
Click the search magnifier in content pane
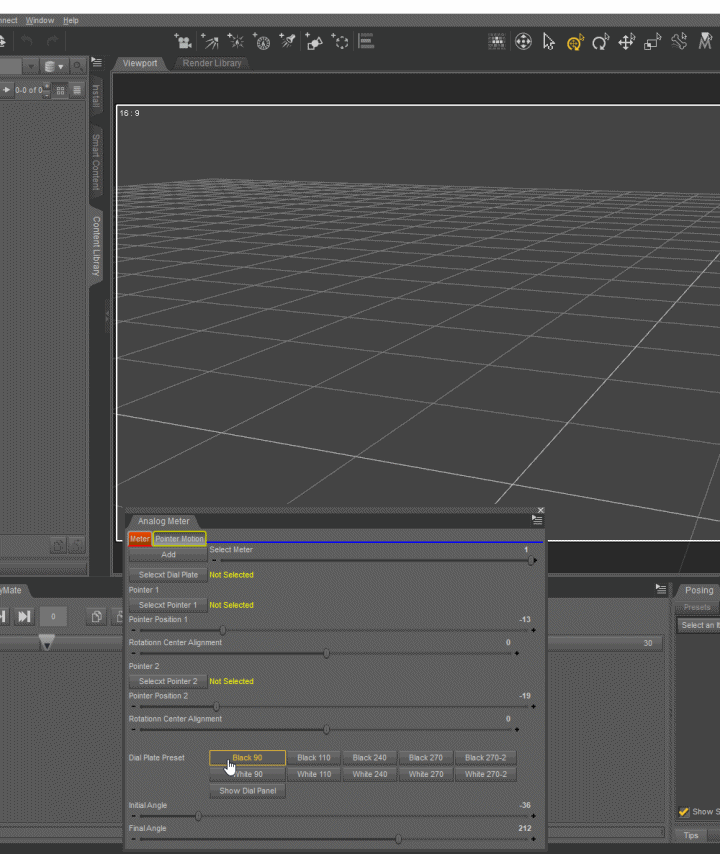pos(78,66)
